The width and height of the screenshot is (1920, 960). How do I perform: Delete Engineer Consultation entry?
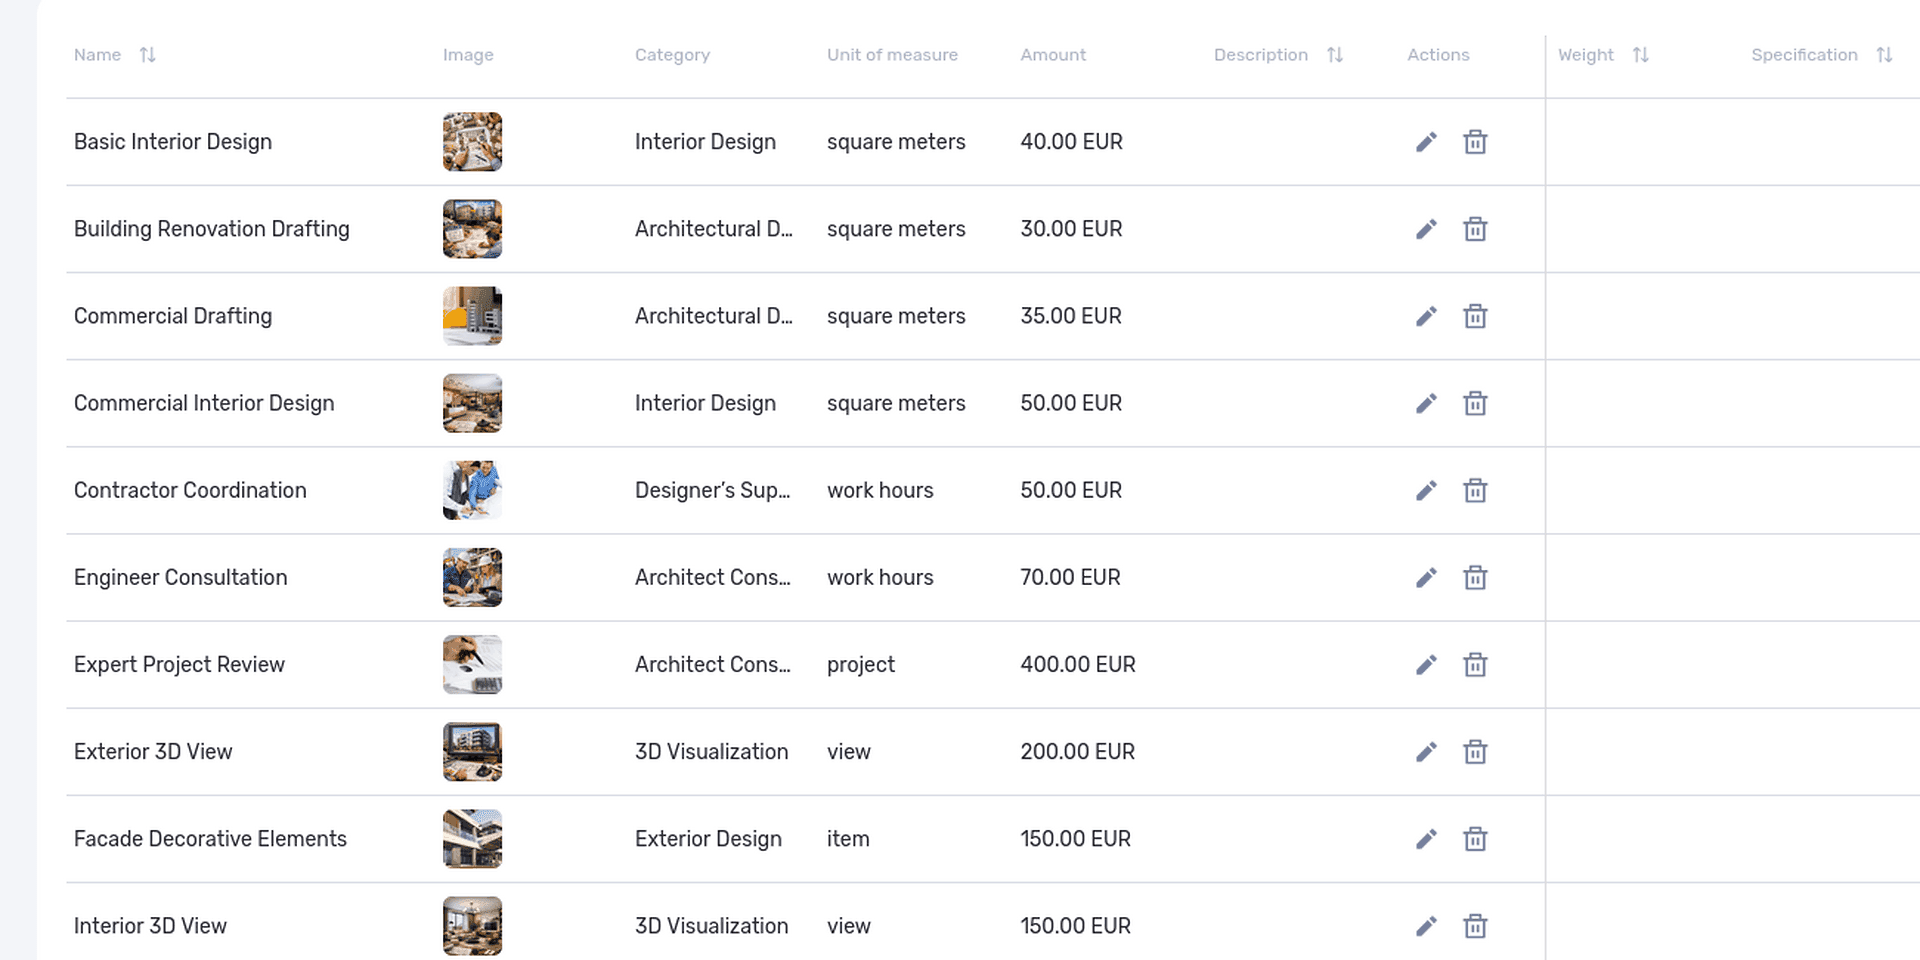pyautogui.click(x=1475, y=577)
